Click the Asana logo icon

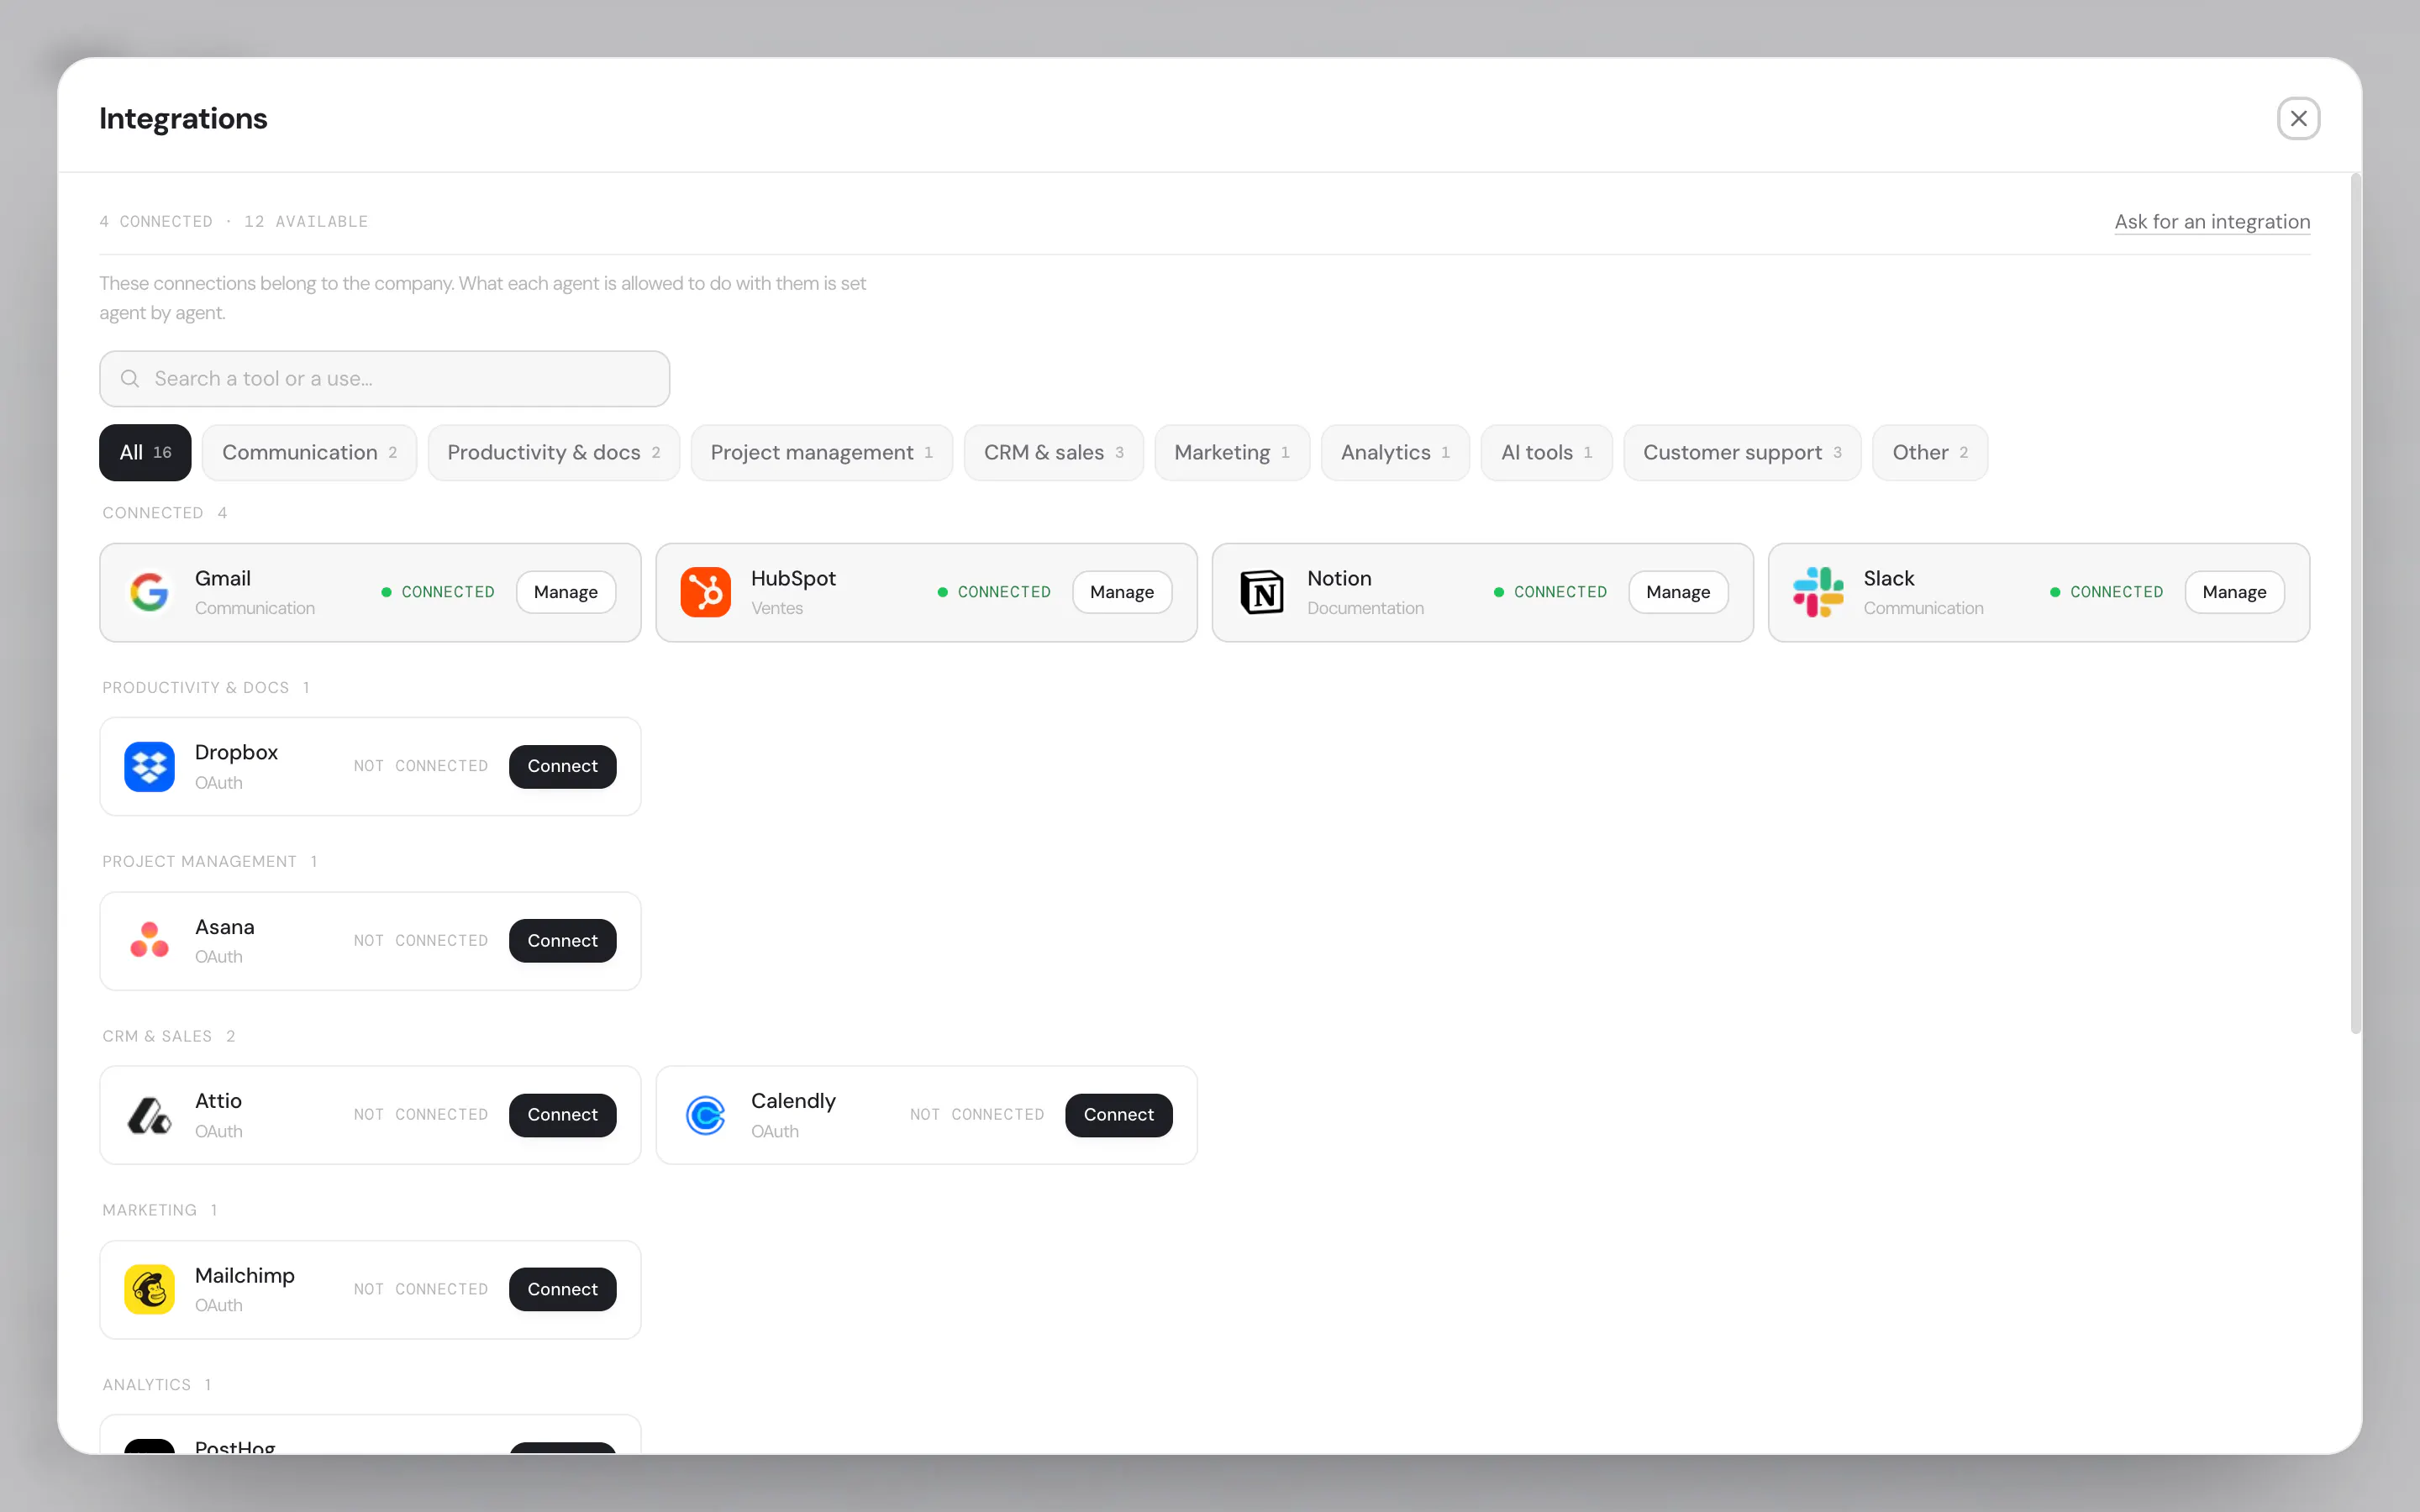click(149, 941)
